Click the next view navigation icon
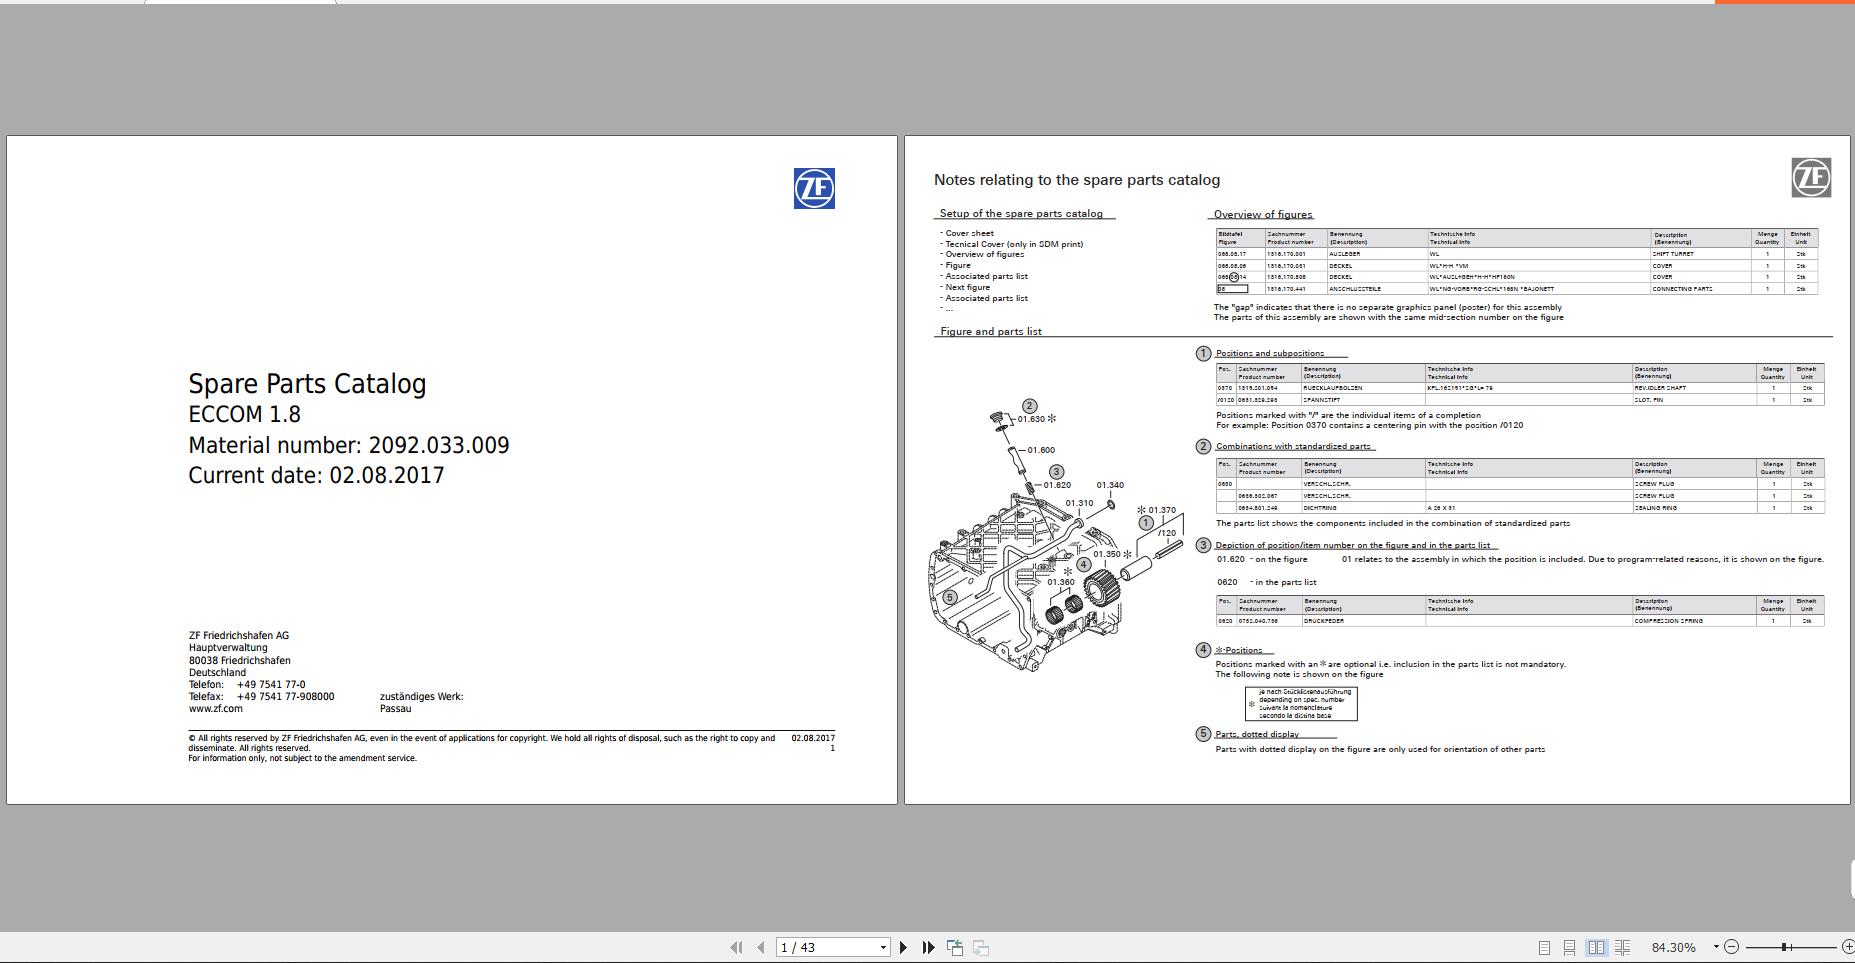 tap(980, 947)
